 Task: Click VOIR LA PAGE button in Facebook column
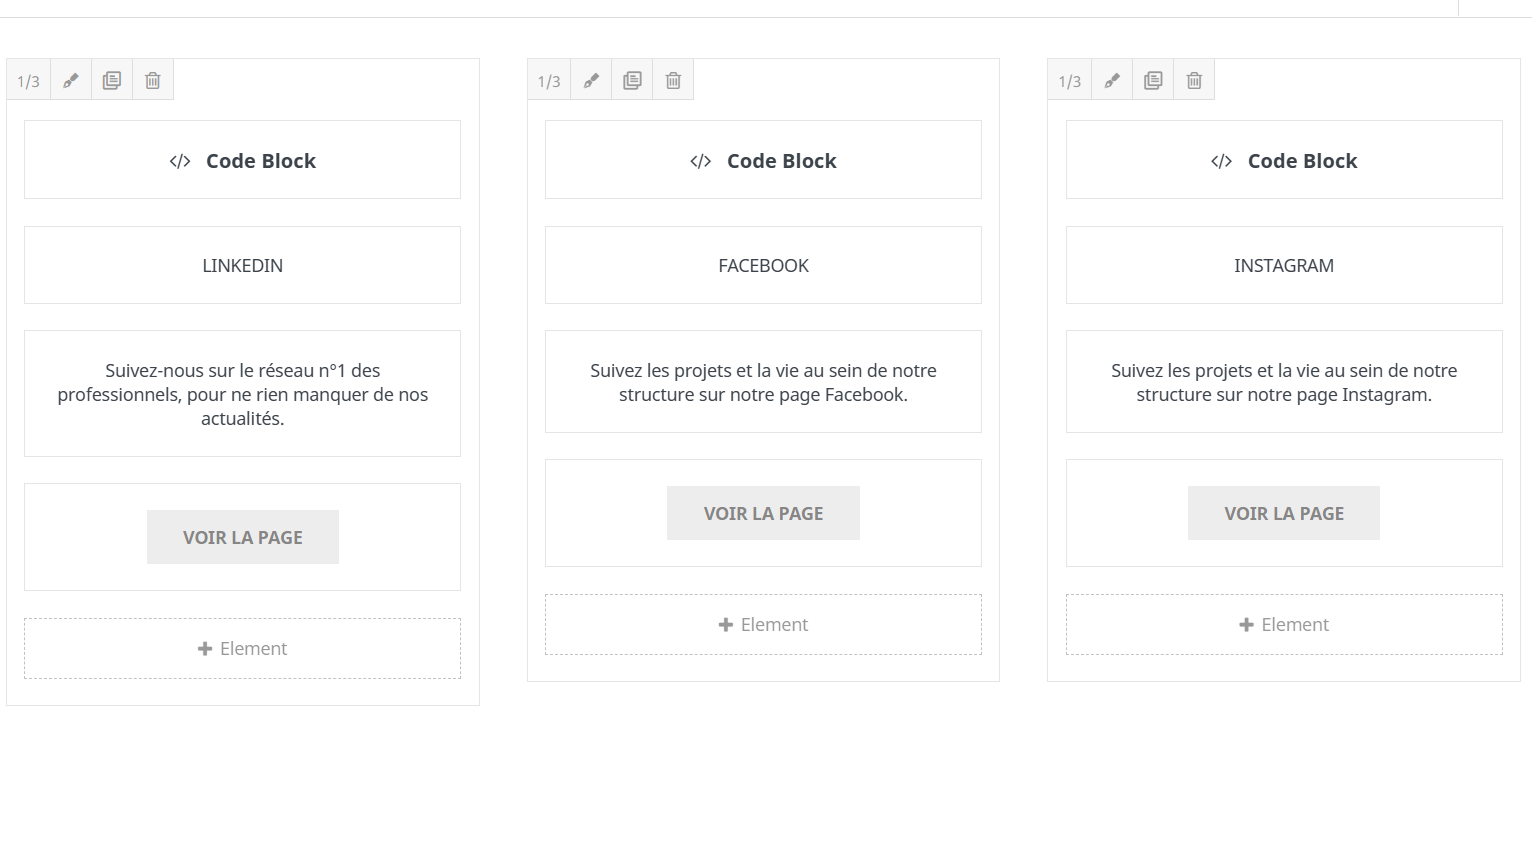pos(763,514)
